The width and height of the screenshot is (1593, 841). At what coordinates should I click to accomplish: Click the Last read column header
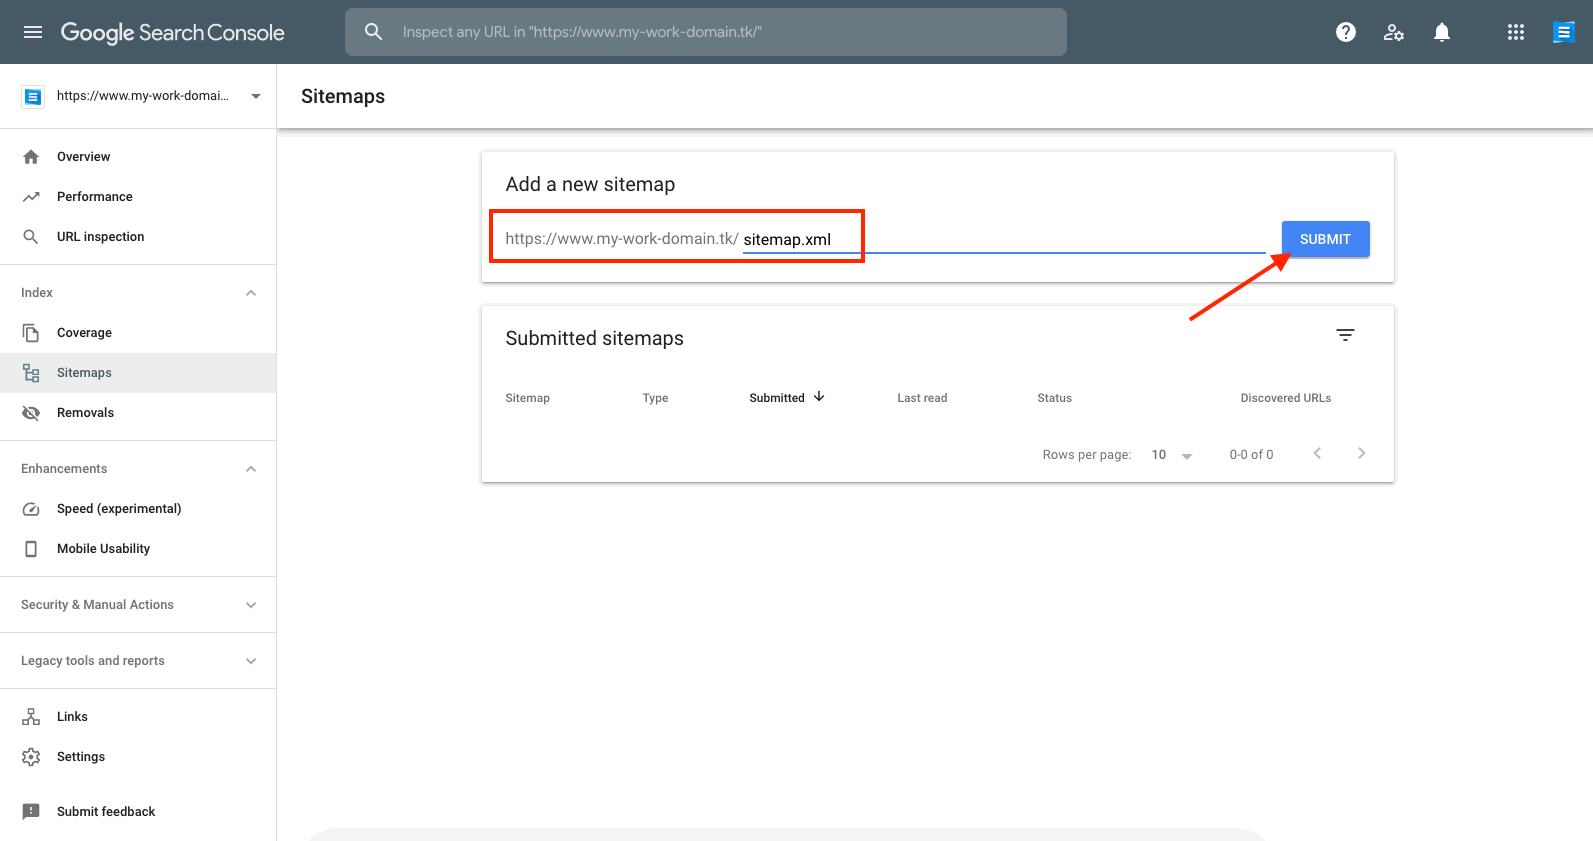[x=922, y=398]
